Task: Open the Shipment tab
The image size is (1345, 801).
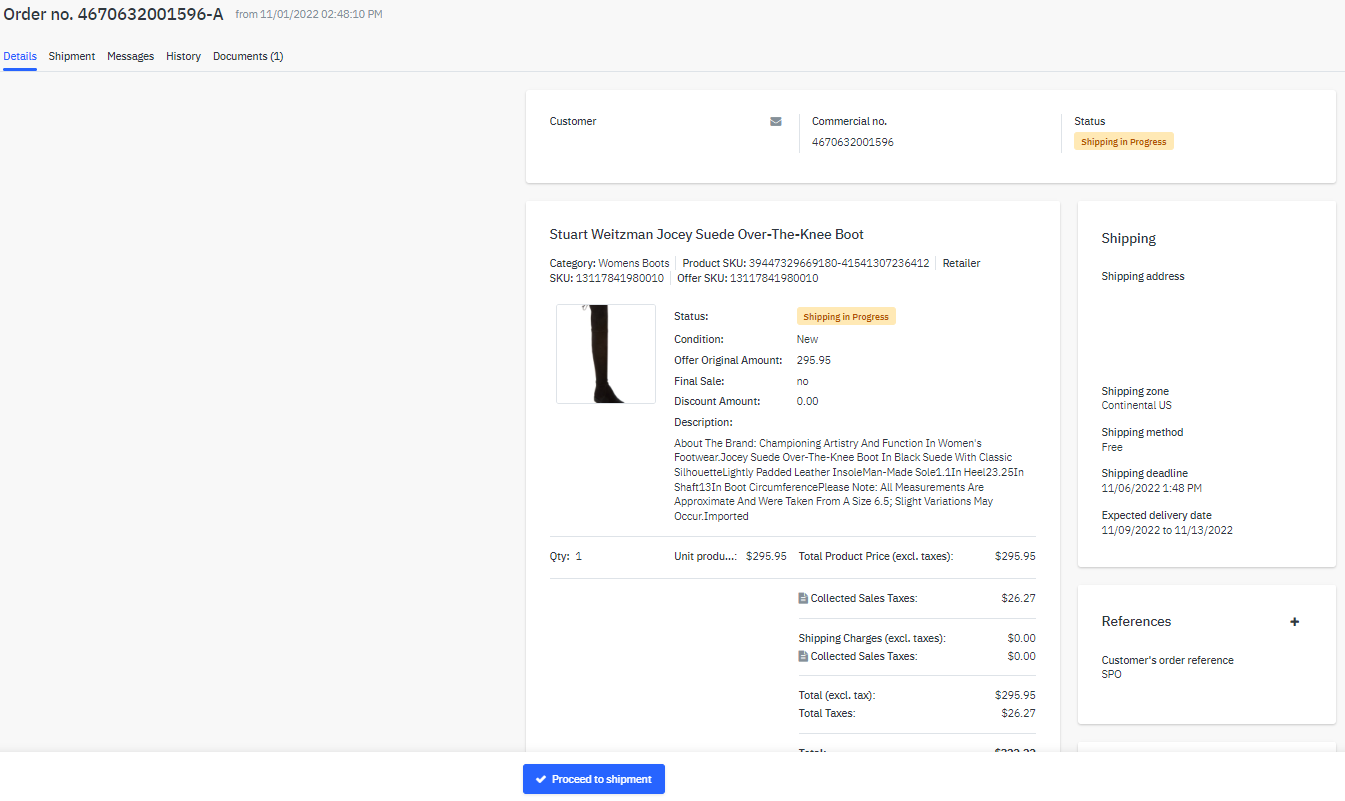Action: (72, 56)
